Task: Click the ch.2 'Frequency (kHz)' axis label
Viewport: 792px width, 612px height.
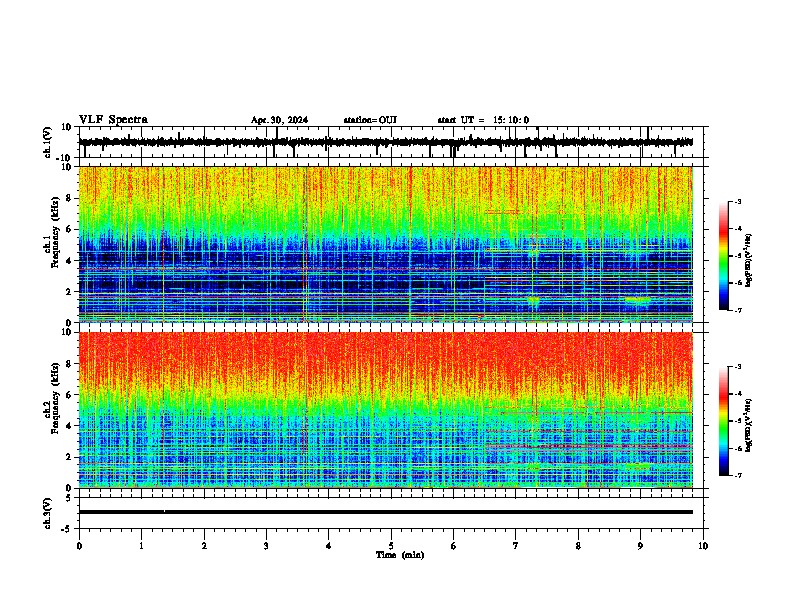Action: (x=54, y=398)
